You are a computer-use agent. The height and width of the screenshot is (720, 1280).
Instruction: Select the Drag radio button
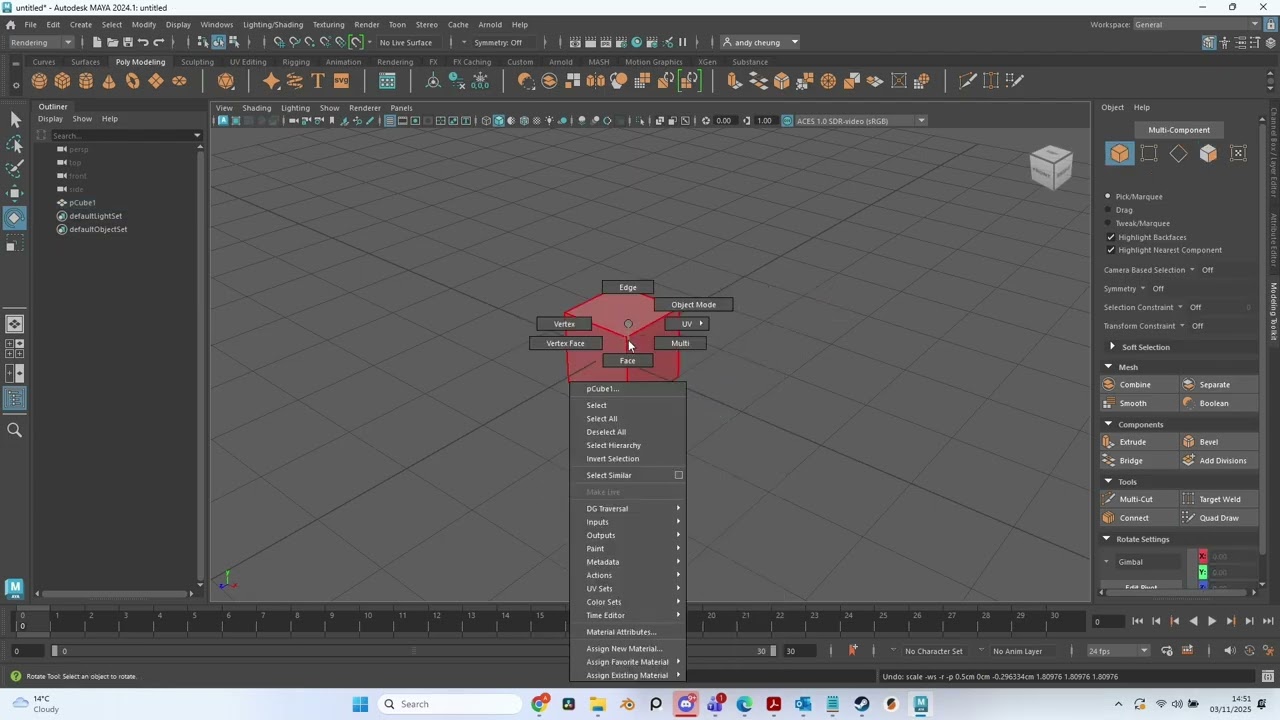(1108, 210)
